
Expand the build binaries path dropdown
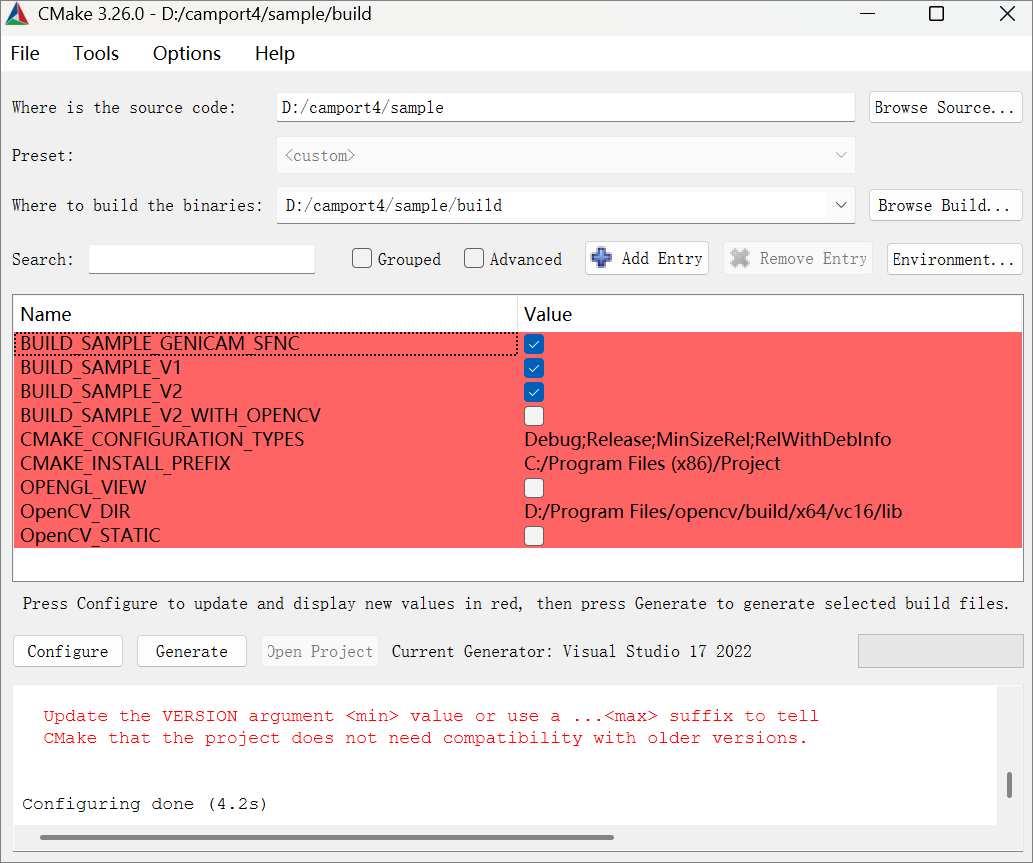[x=841, y=205]
